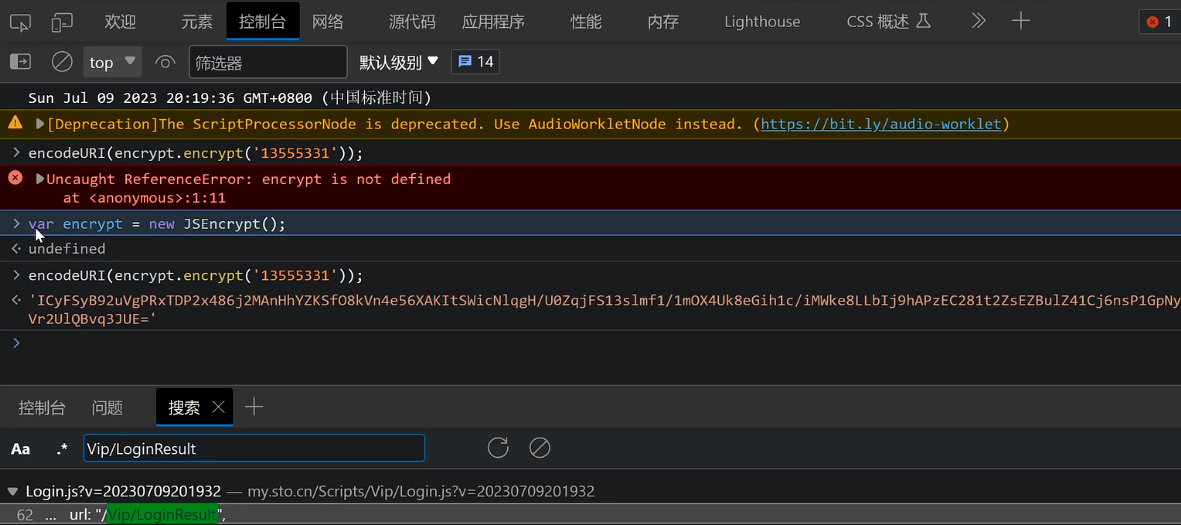This screenshot has width=1181, height=525.
Task: Click the console 筛选器 filter field
Action: (268, 62)
